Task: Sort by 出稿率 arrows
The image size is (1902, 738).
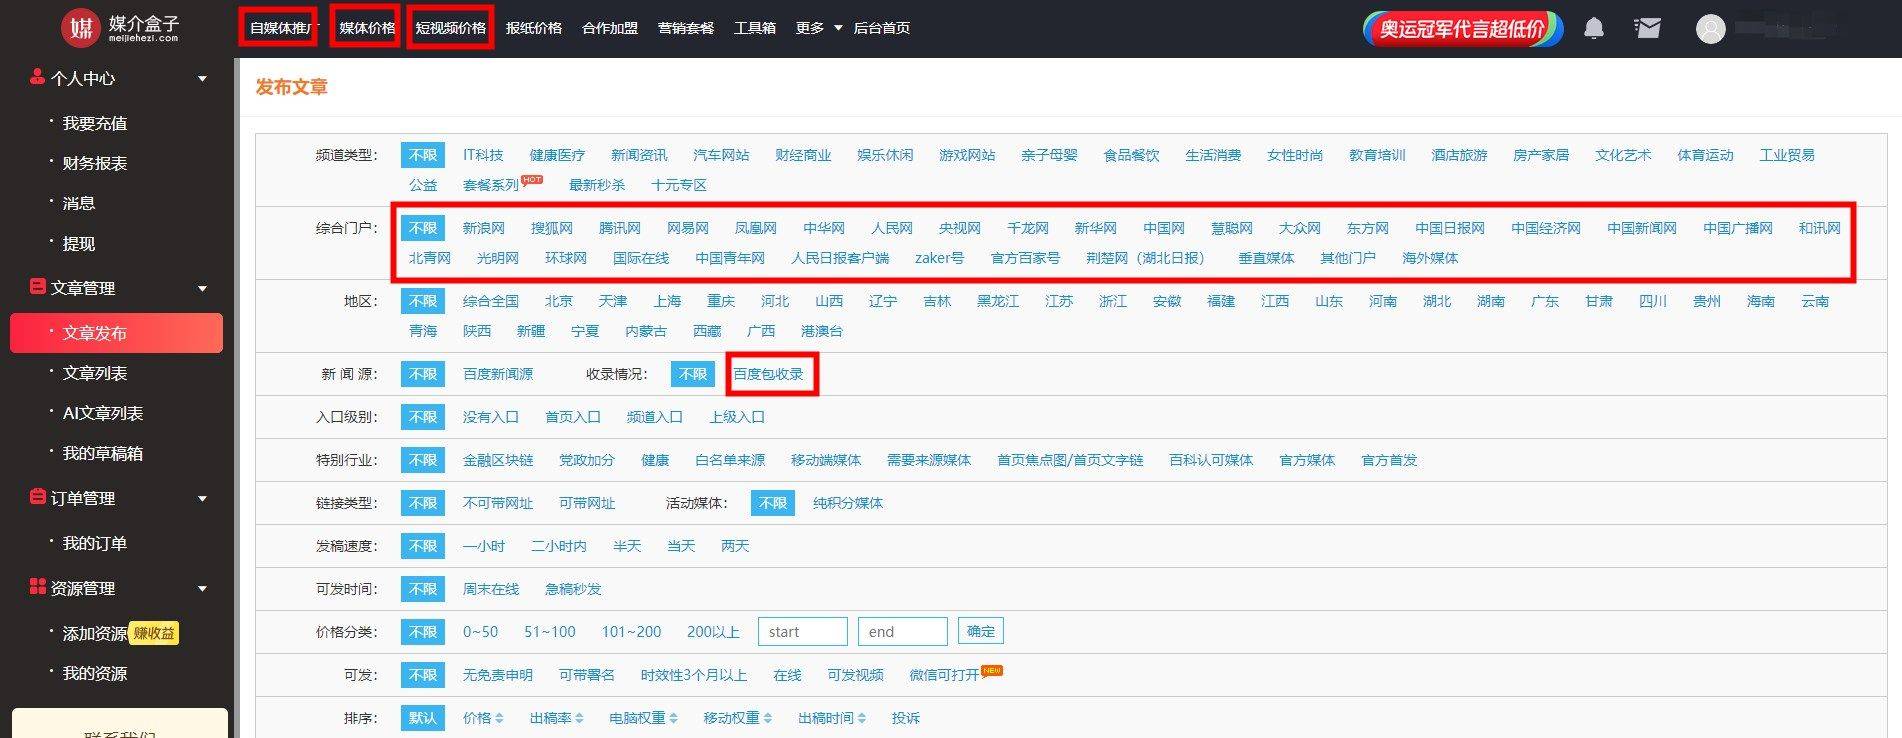Action: point(579,718)
